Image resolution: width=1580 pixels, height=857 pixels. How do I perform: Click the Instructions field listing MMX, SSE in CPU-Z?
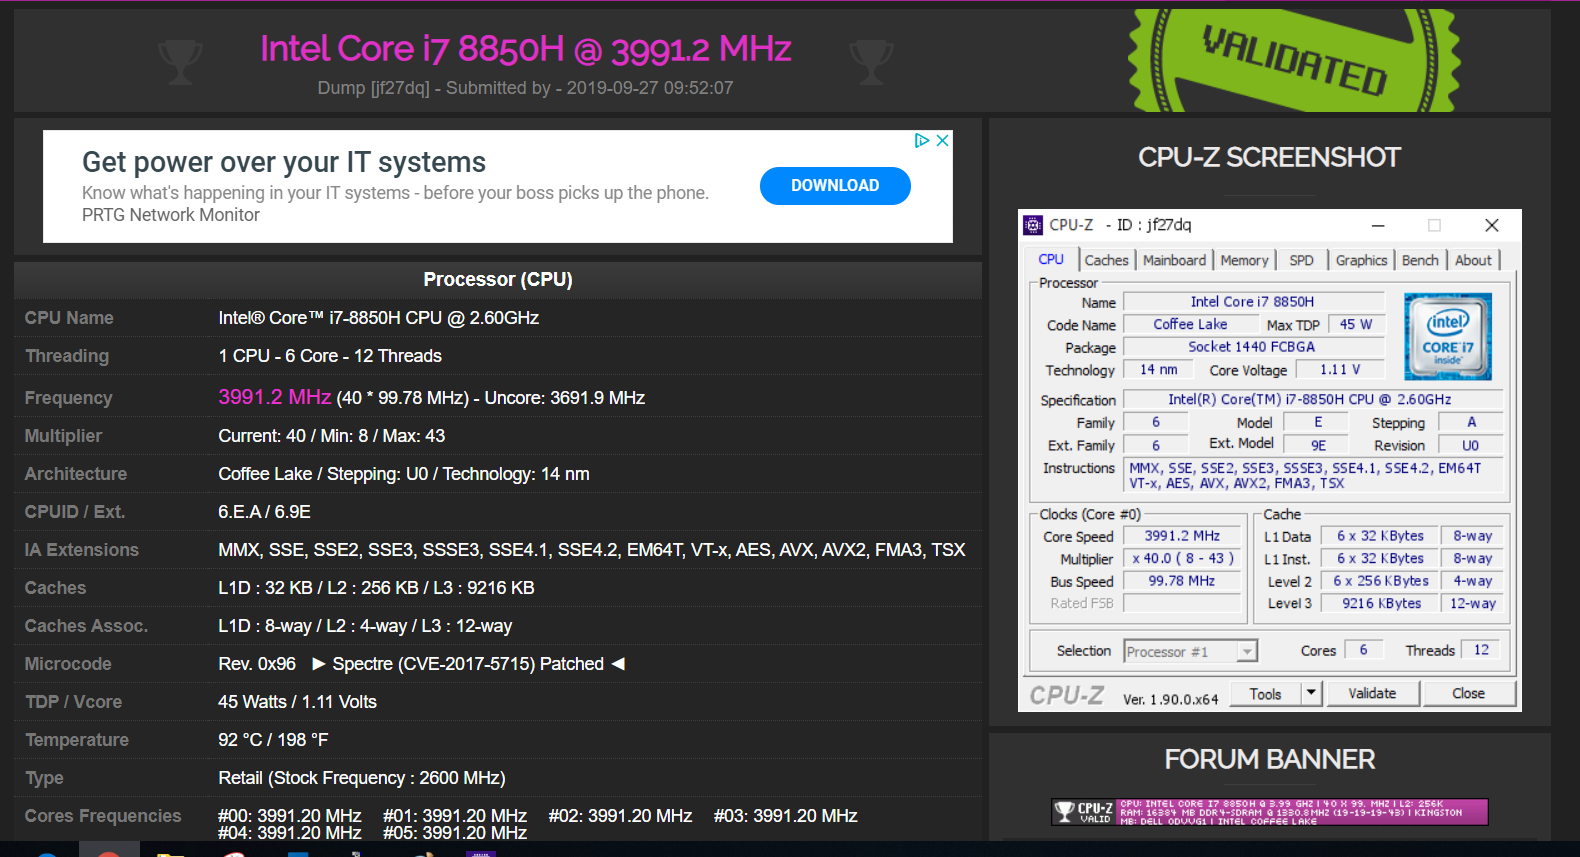pos(1314,476)
